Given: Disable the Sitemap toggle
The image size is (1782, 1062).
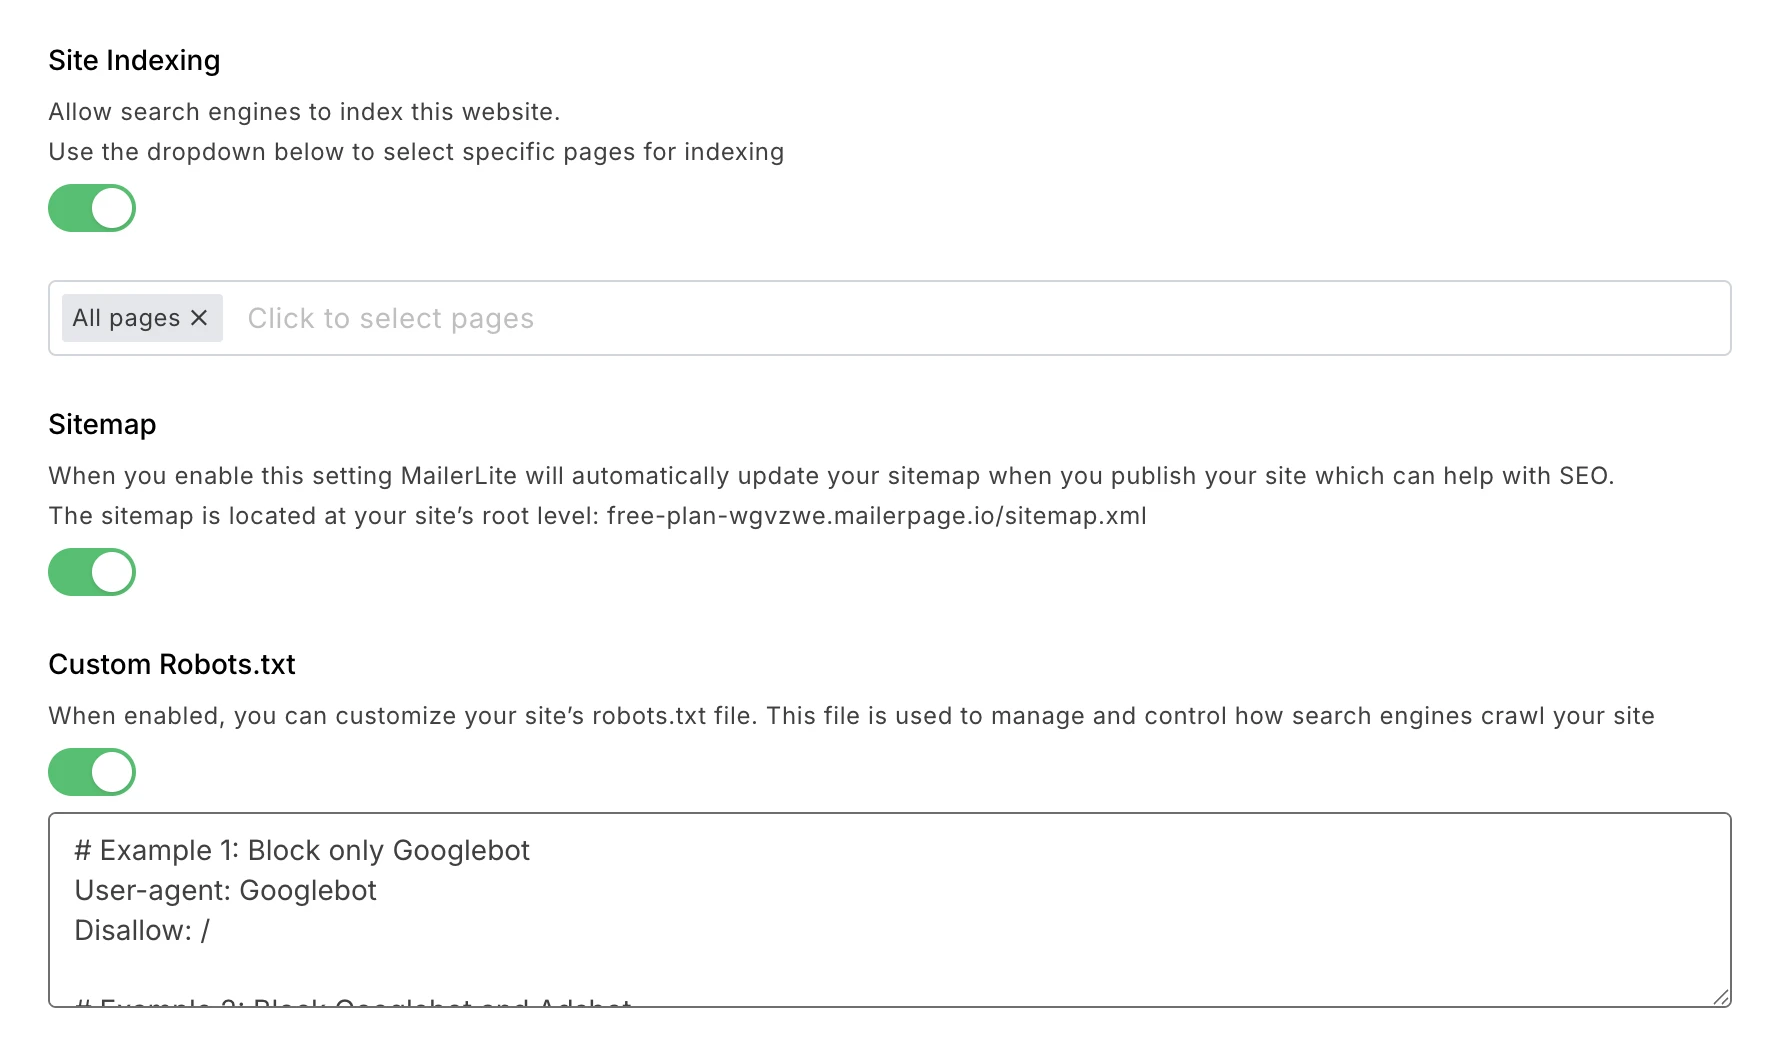Looking at the screenshot, I should [x=92, y=572].
